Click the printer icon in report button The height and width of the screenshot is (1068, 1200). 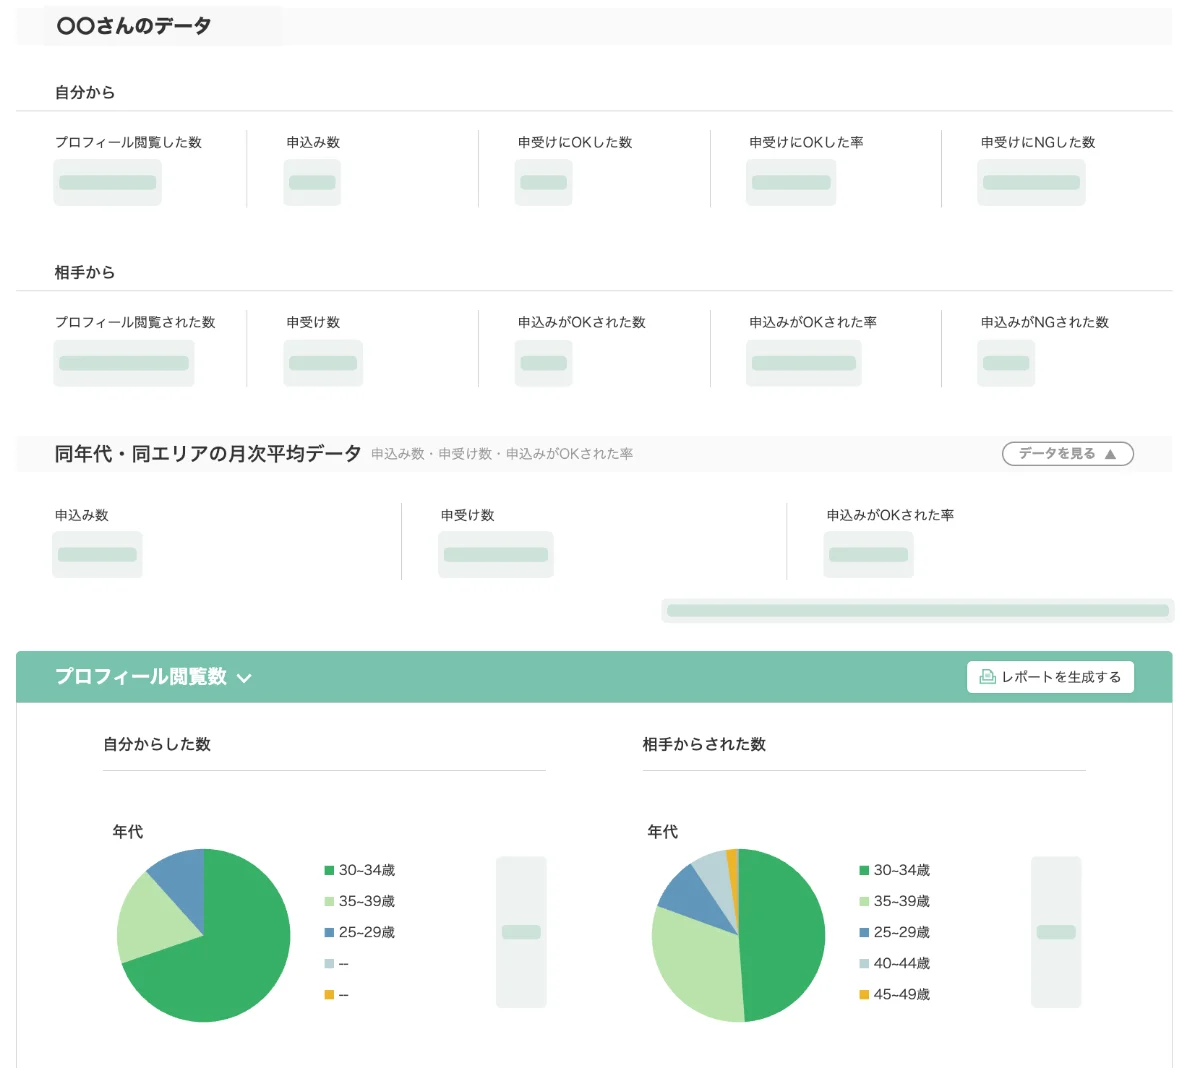pyautogui.click(x=987, y=677)
